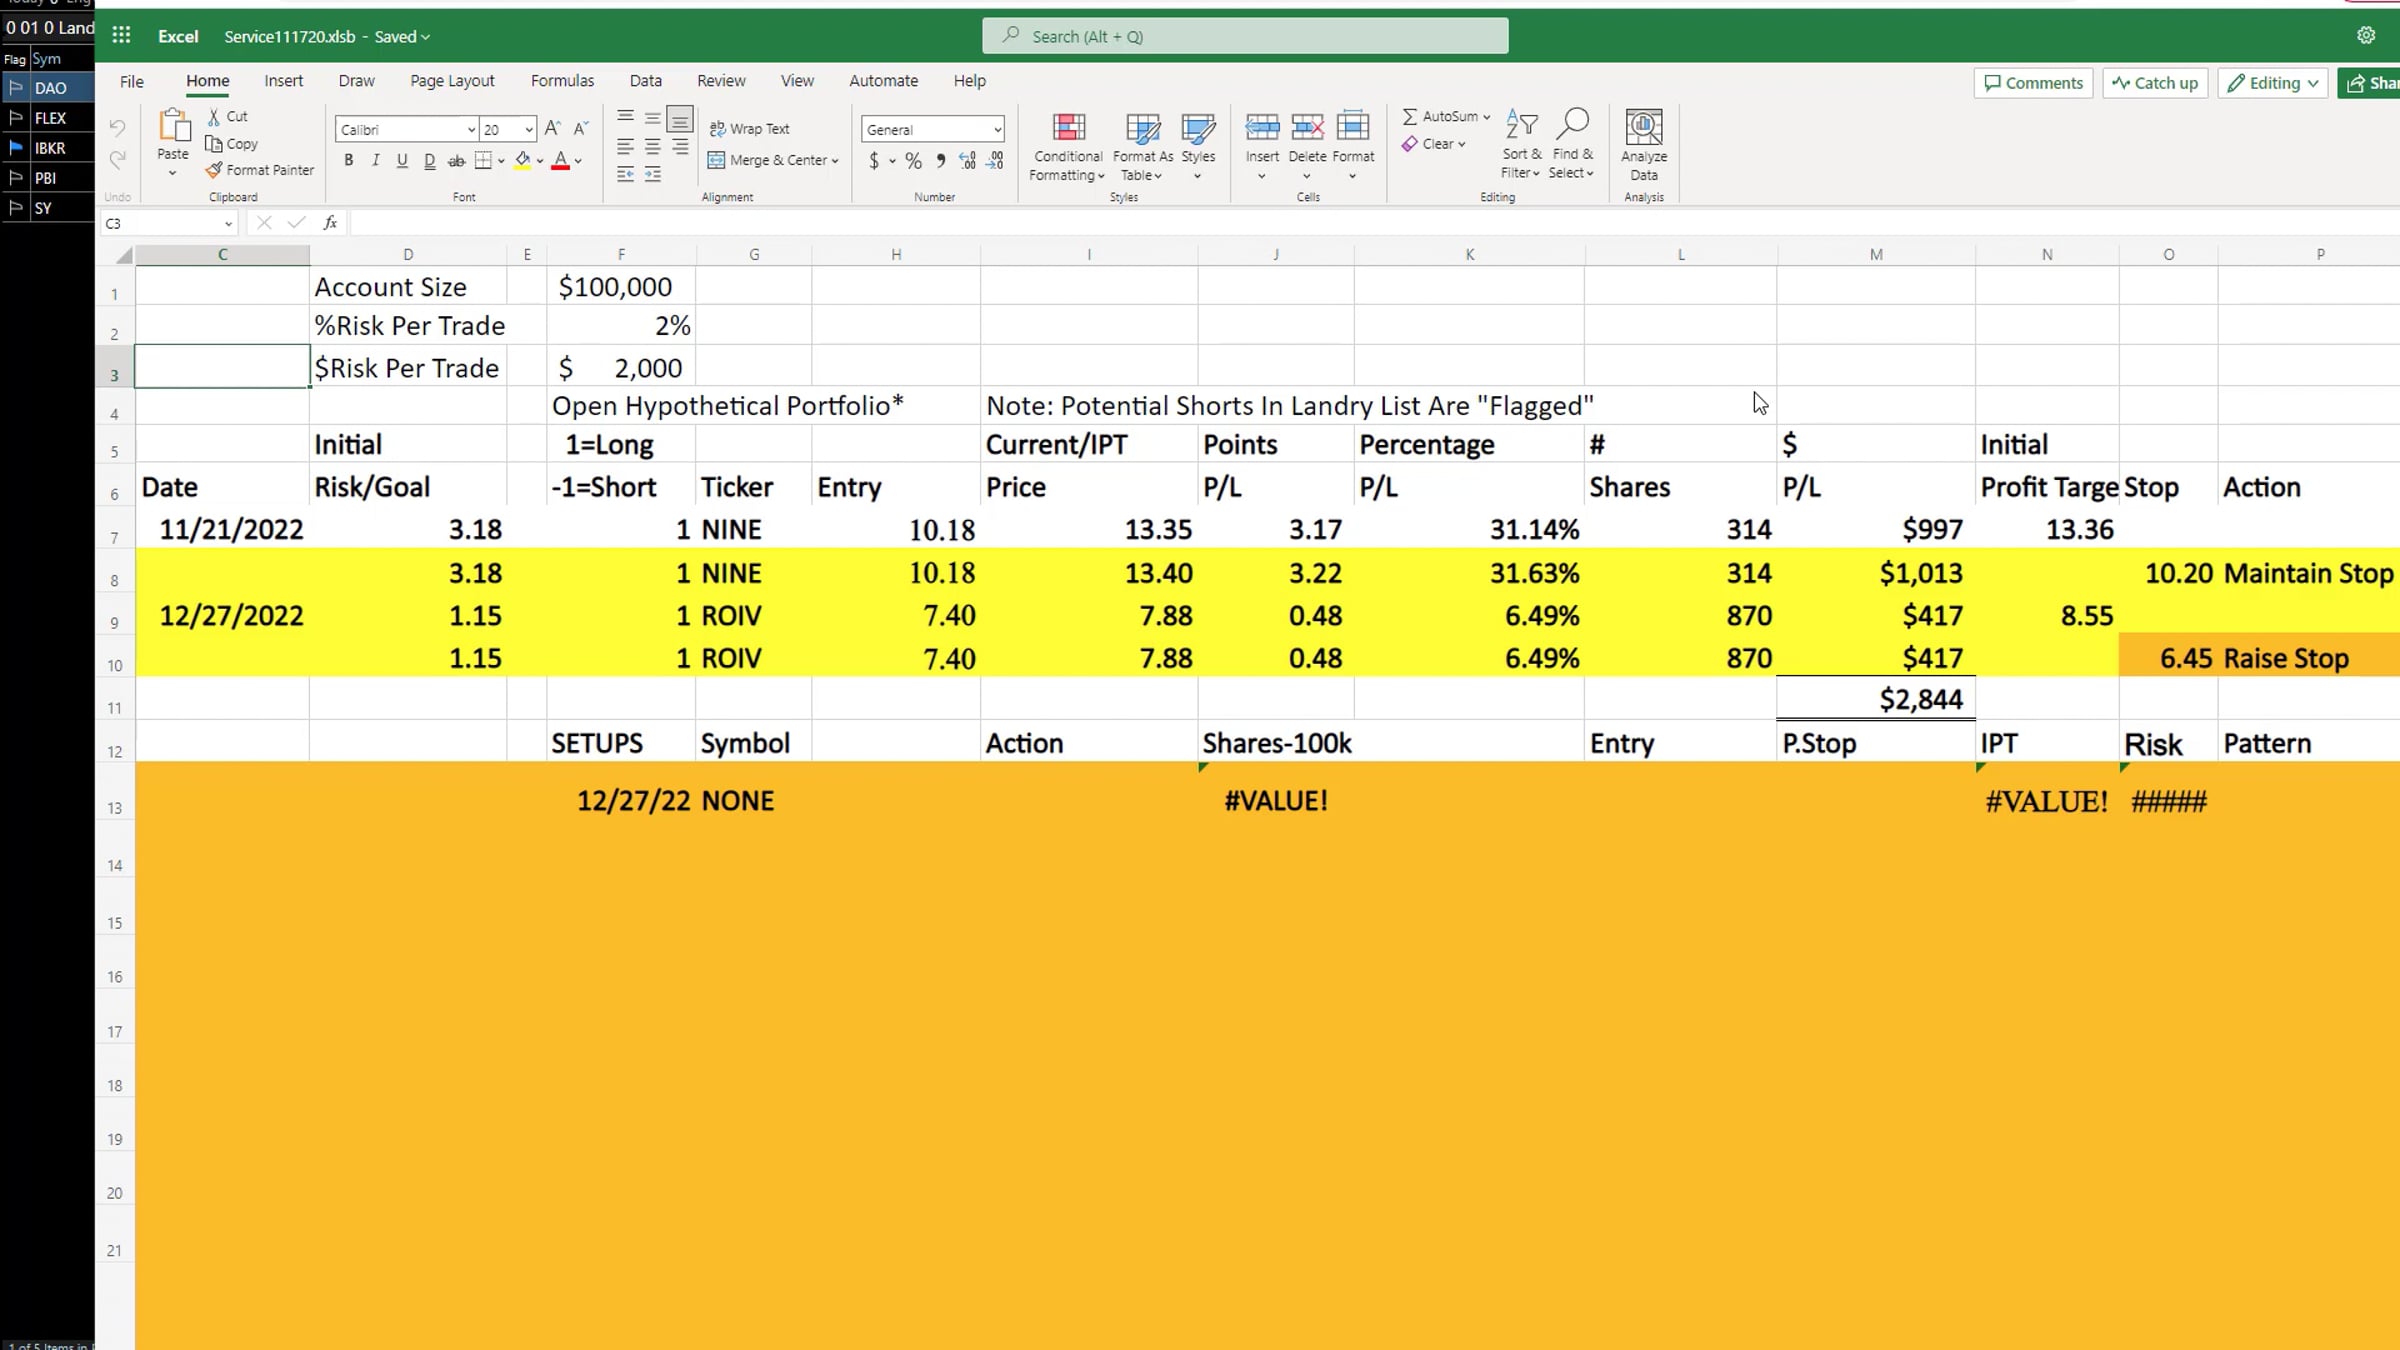Click the Catch up button
2400x1350 pixels.
point(2156,83)
